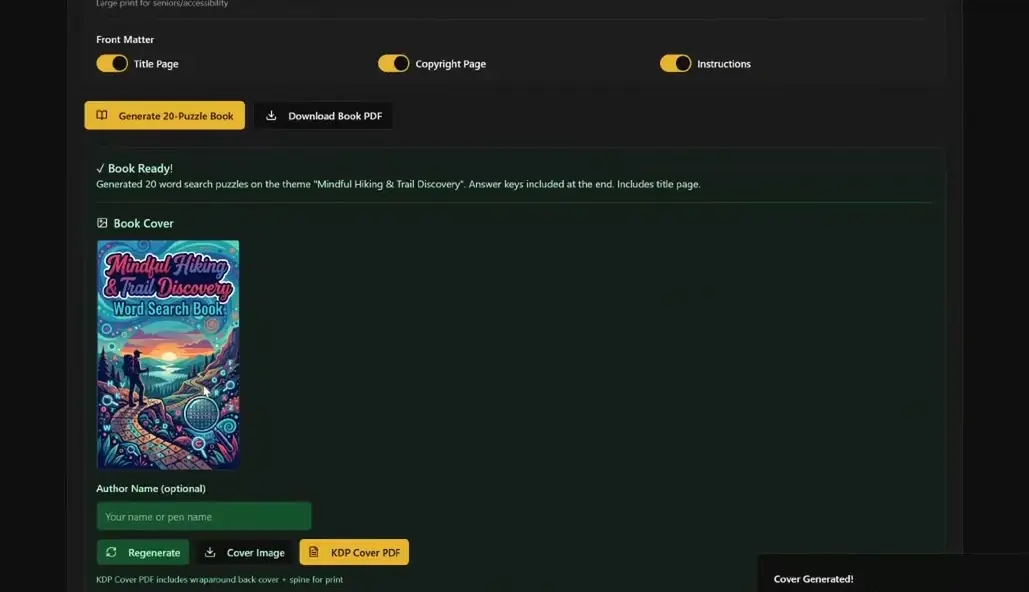Click the Front Matter section label
Image resolution: width=1029 pixels, height=592 pixels.
(x=125, y=39)
